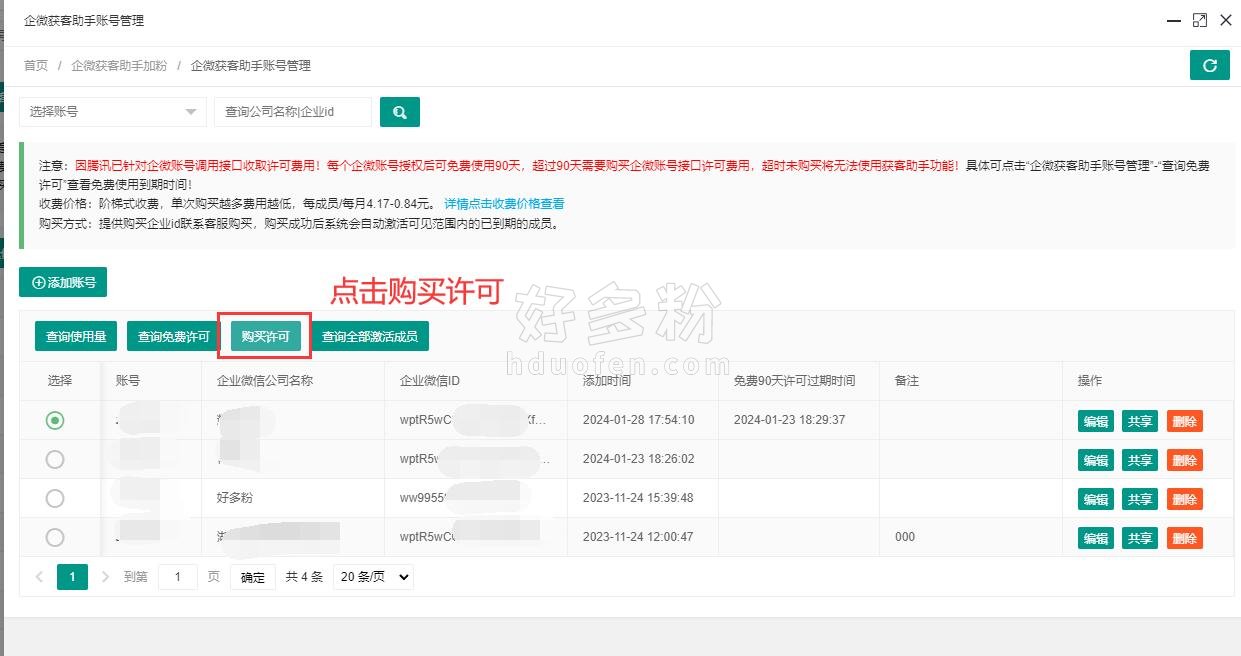Click the 共 4 条 total count text

(304, 577)
